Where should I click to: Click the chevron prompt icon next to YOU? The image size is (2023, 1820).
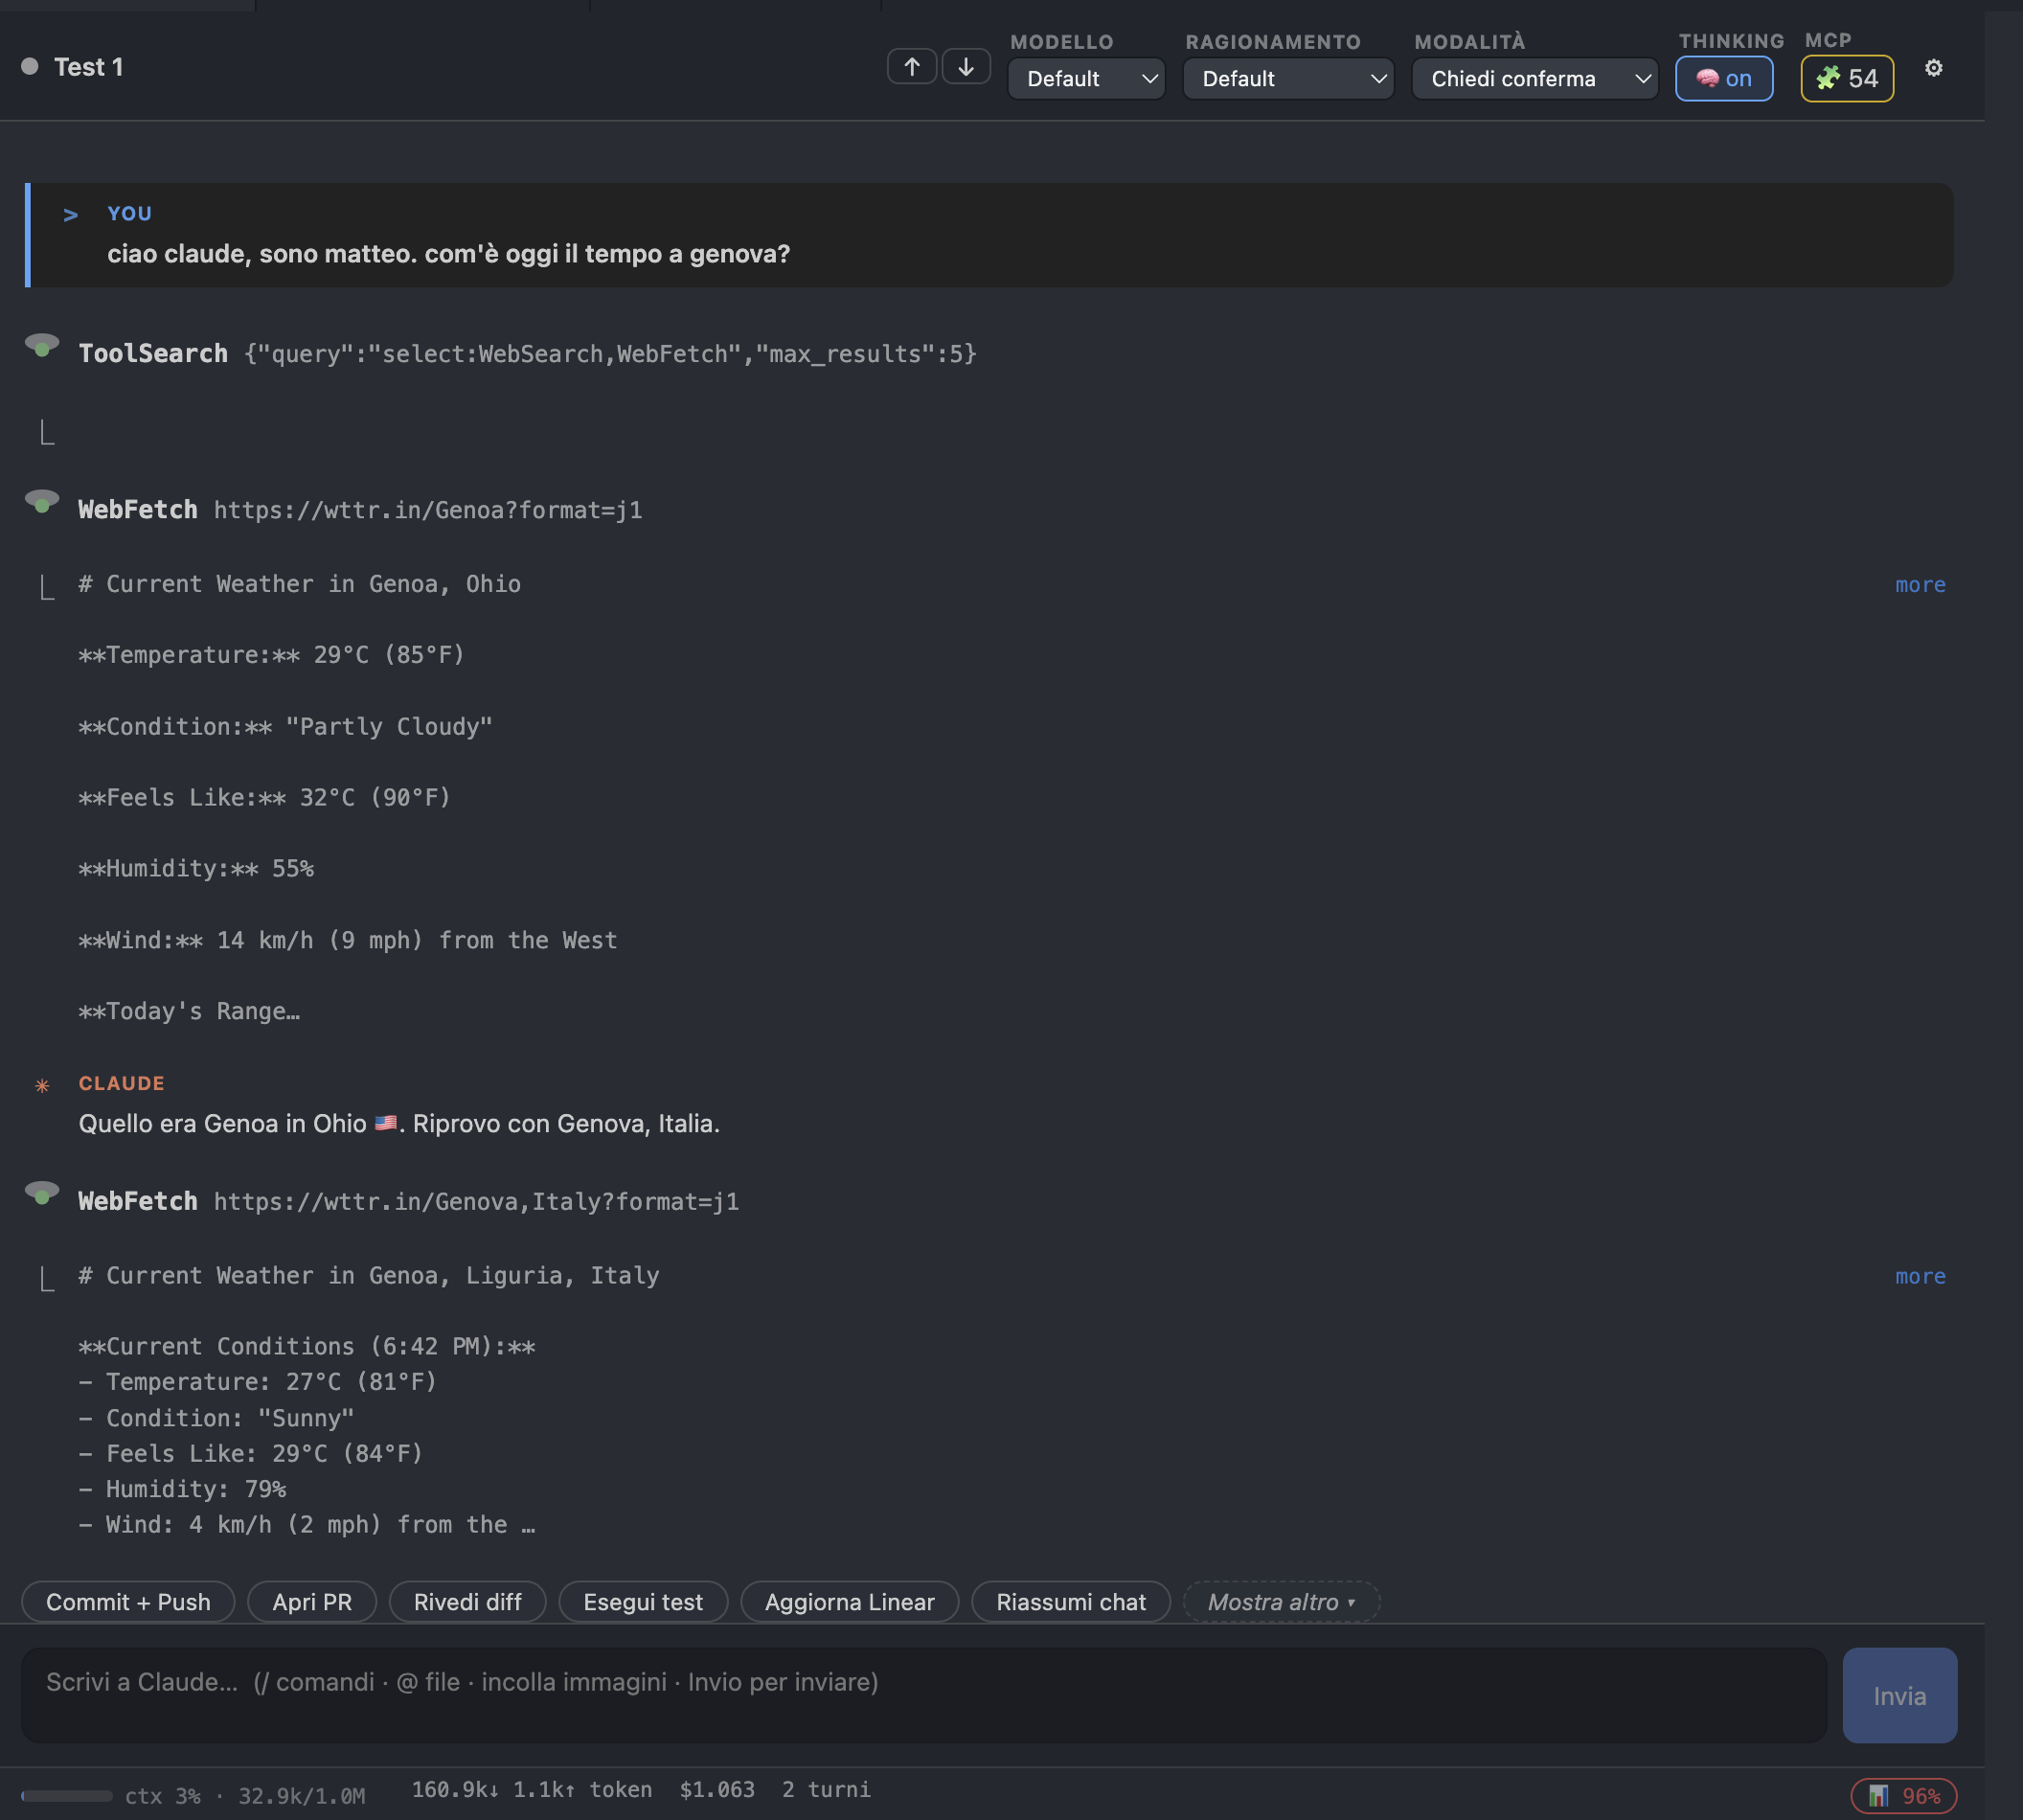pyautogui.click(x=70, y=214)
